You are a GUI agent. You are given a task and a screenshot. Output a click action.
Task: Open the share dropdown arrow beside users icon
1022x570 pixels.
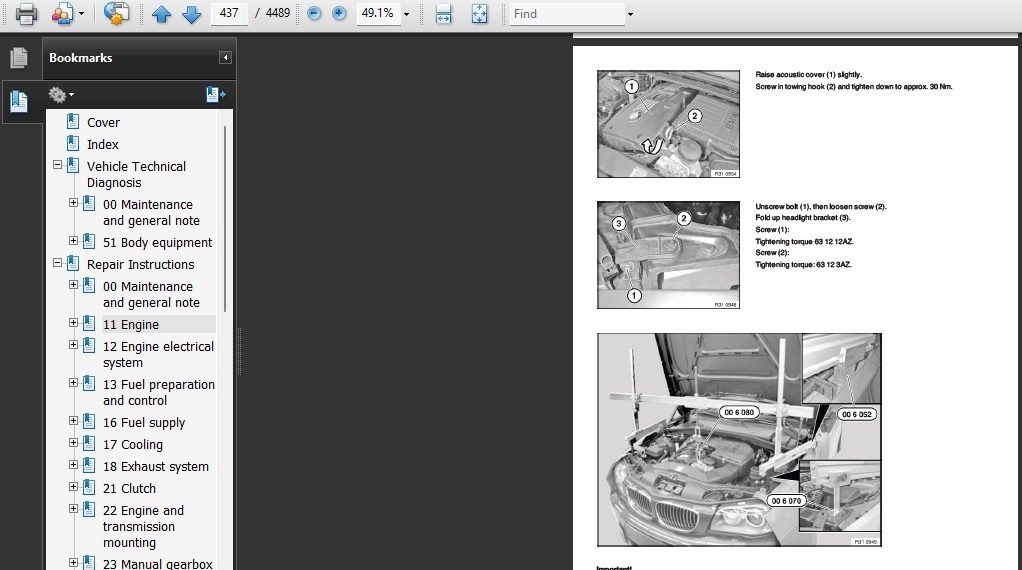(x=81, y=14)
